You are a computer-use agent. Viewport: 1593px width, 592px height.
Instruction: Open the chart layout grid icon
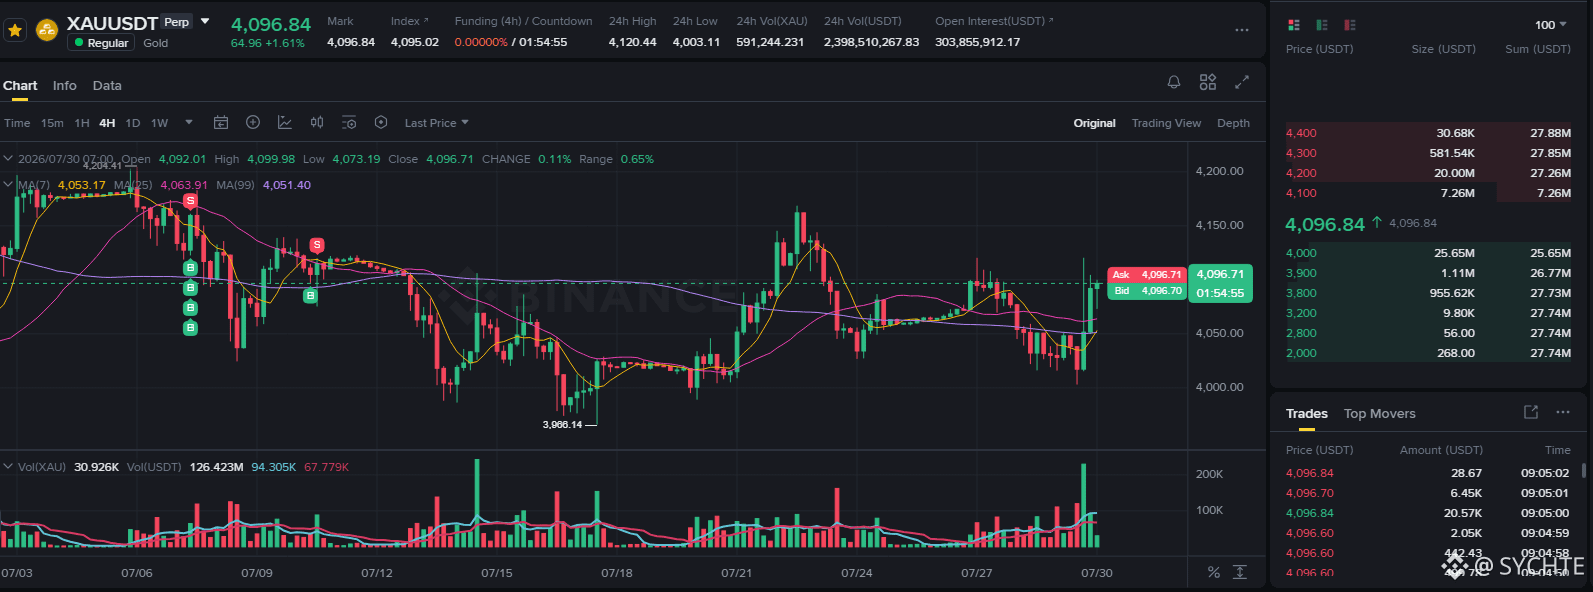(1208, 82)
